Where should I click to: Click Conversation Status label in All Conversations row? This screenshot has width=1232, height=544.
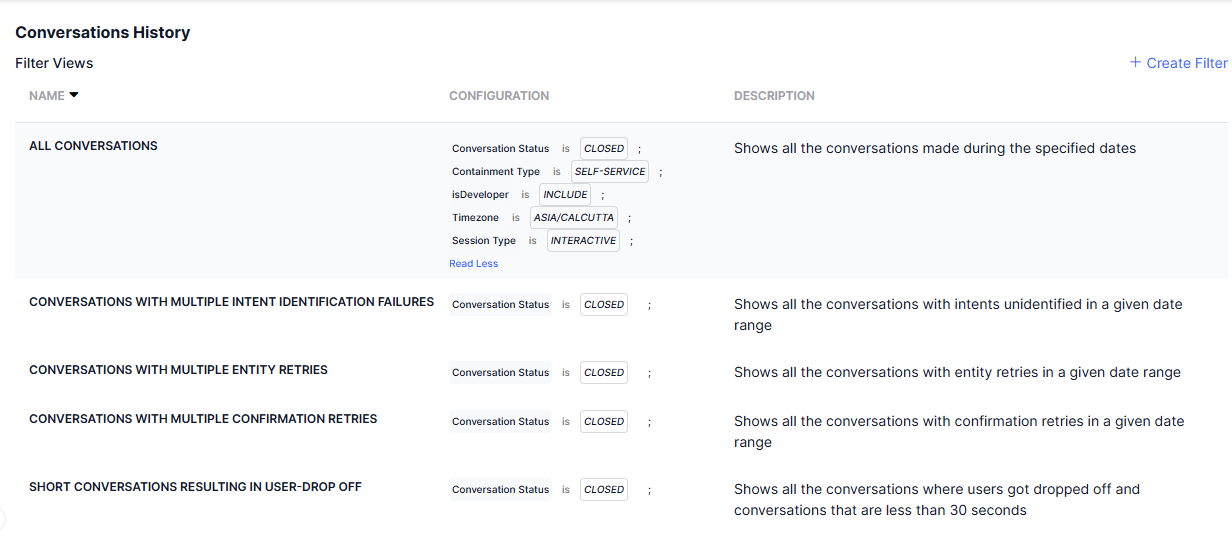pyautogui.click(x=500, y=149)
